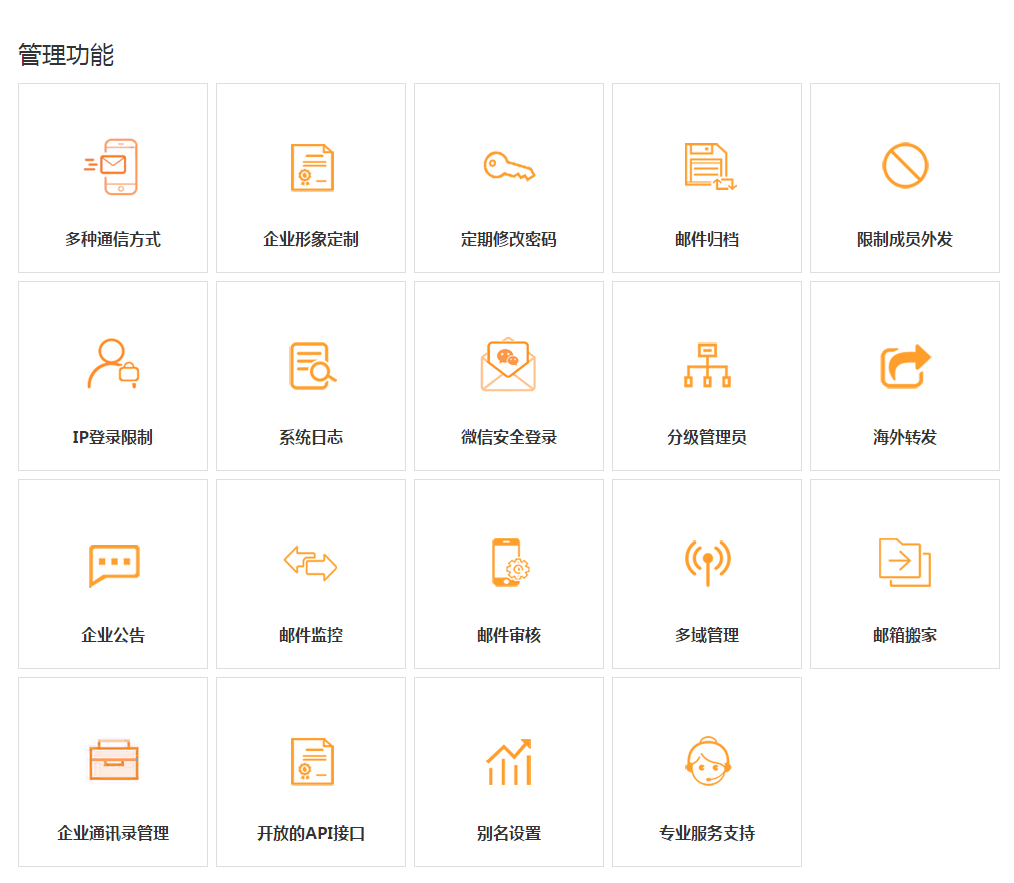Viewport: 1014px width, 883px height.
Task: Select the certificate icon above 企业形象定制
Action: point(311,167)
